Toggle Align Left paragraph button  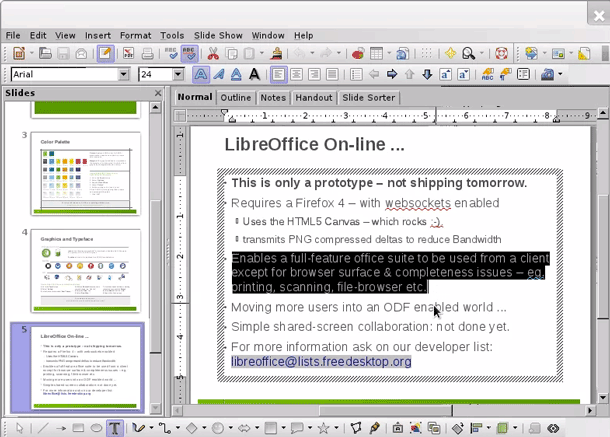(279, 74)
